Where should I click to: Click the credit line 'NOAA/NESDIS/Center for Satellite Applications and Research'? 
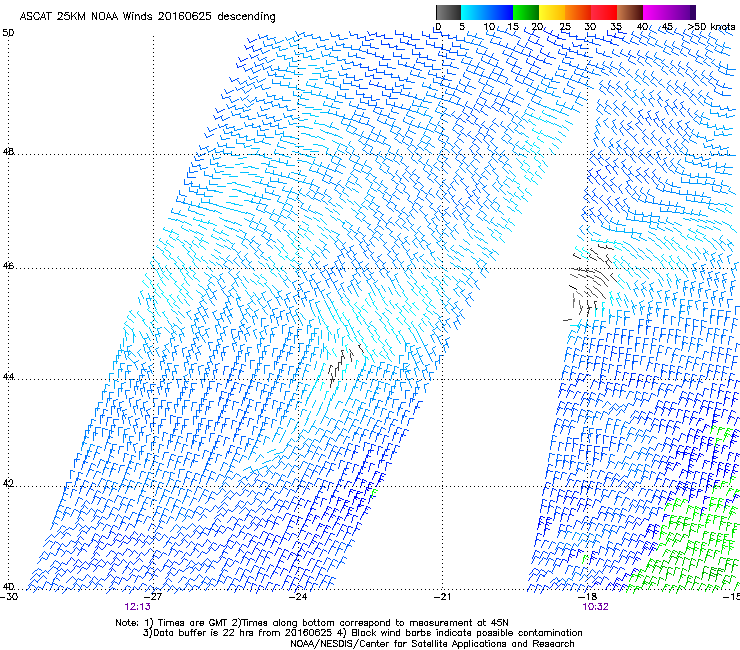pos(432,644)
